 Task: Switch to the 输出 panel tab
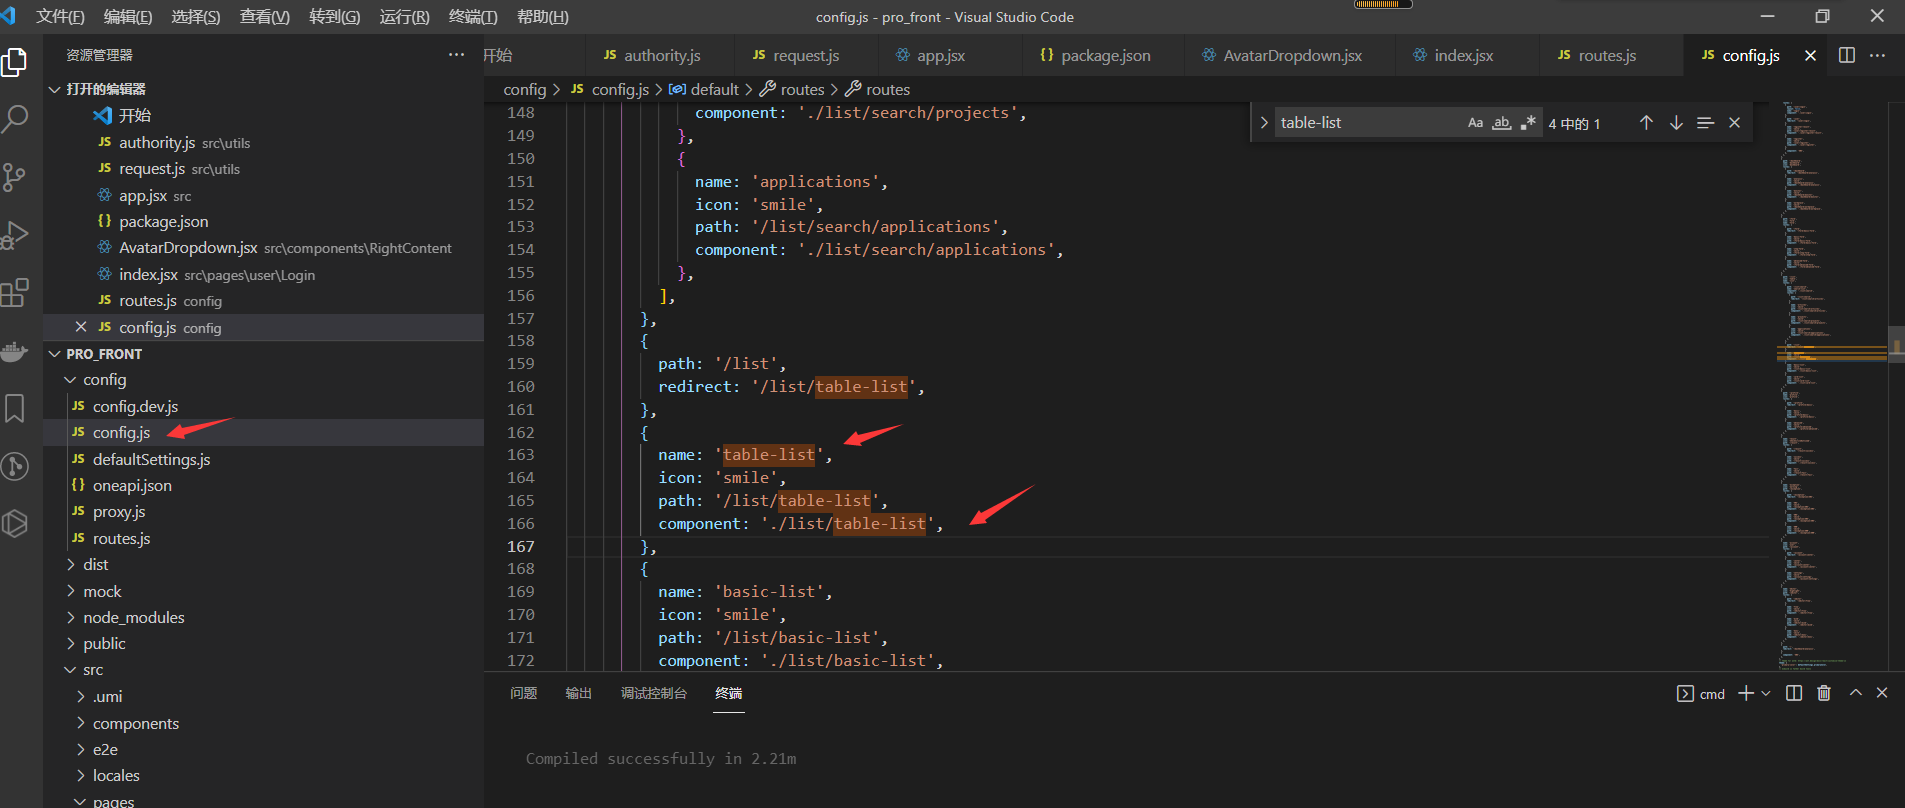[x=579, y=693]
